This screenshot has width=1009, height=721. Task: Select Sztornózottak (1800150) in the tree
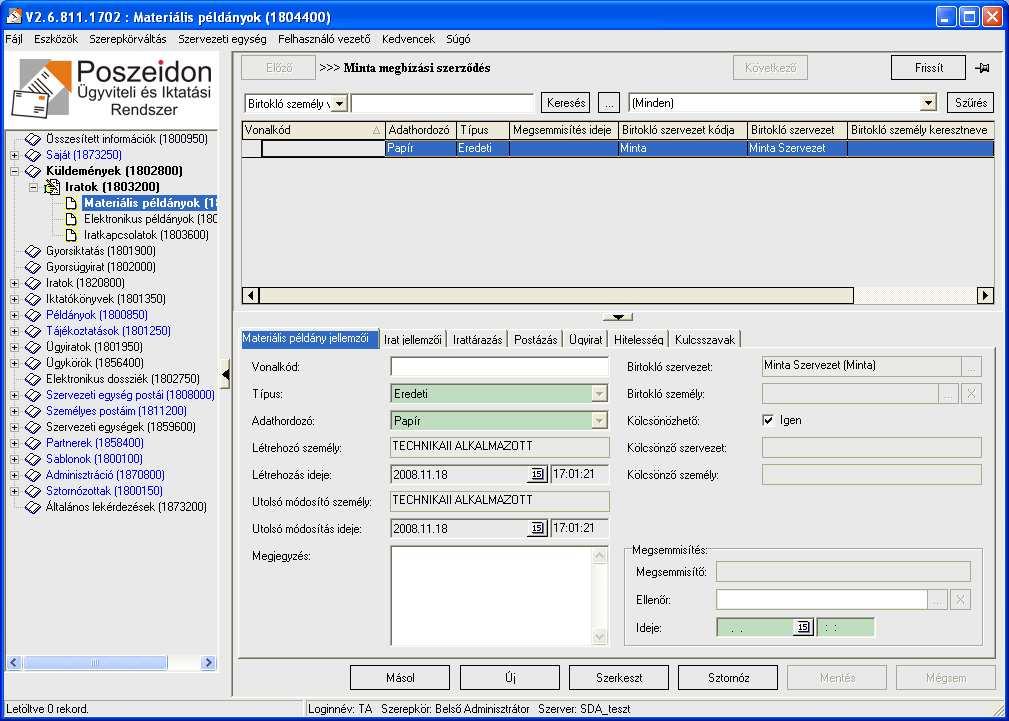pyautogui.click(x=104, y=491)
